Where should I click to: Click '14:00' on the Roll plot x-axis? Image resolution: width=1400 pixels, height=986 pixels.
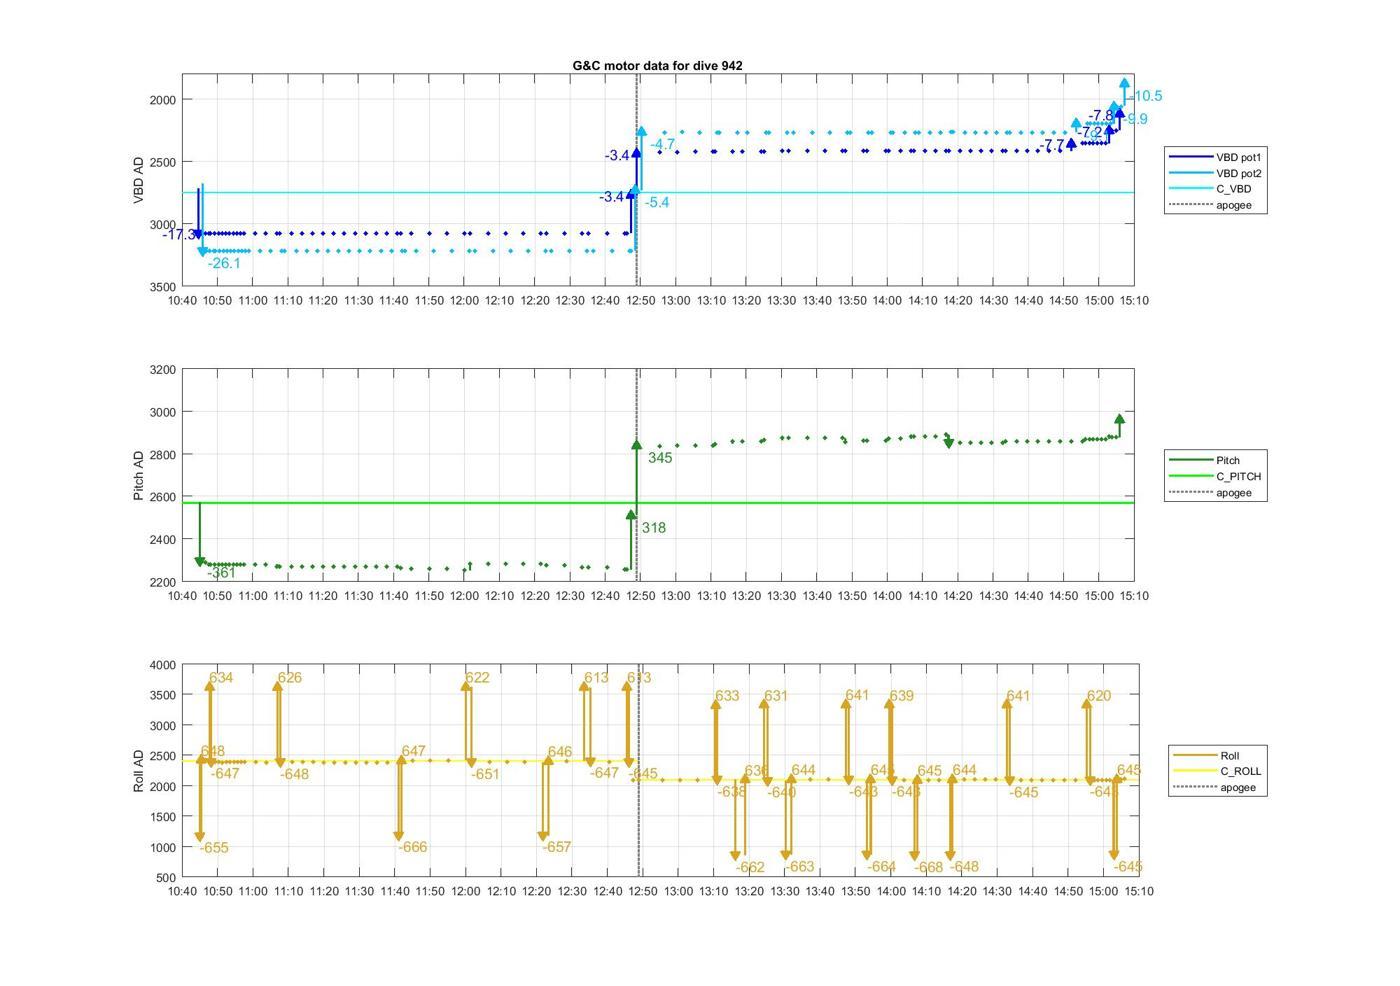892,891
